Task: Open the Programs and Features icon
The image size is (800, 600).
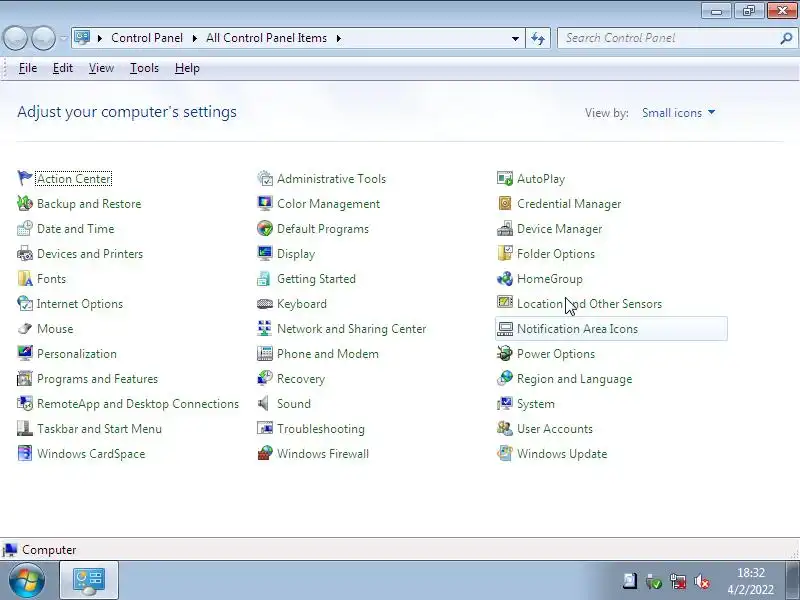Action: pyautogui.click(x=24, y=379)
